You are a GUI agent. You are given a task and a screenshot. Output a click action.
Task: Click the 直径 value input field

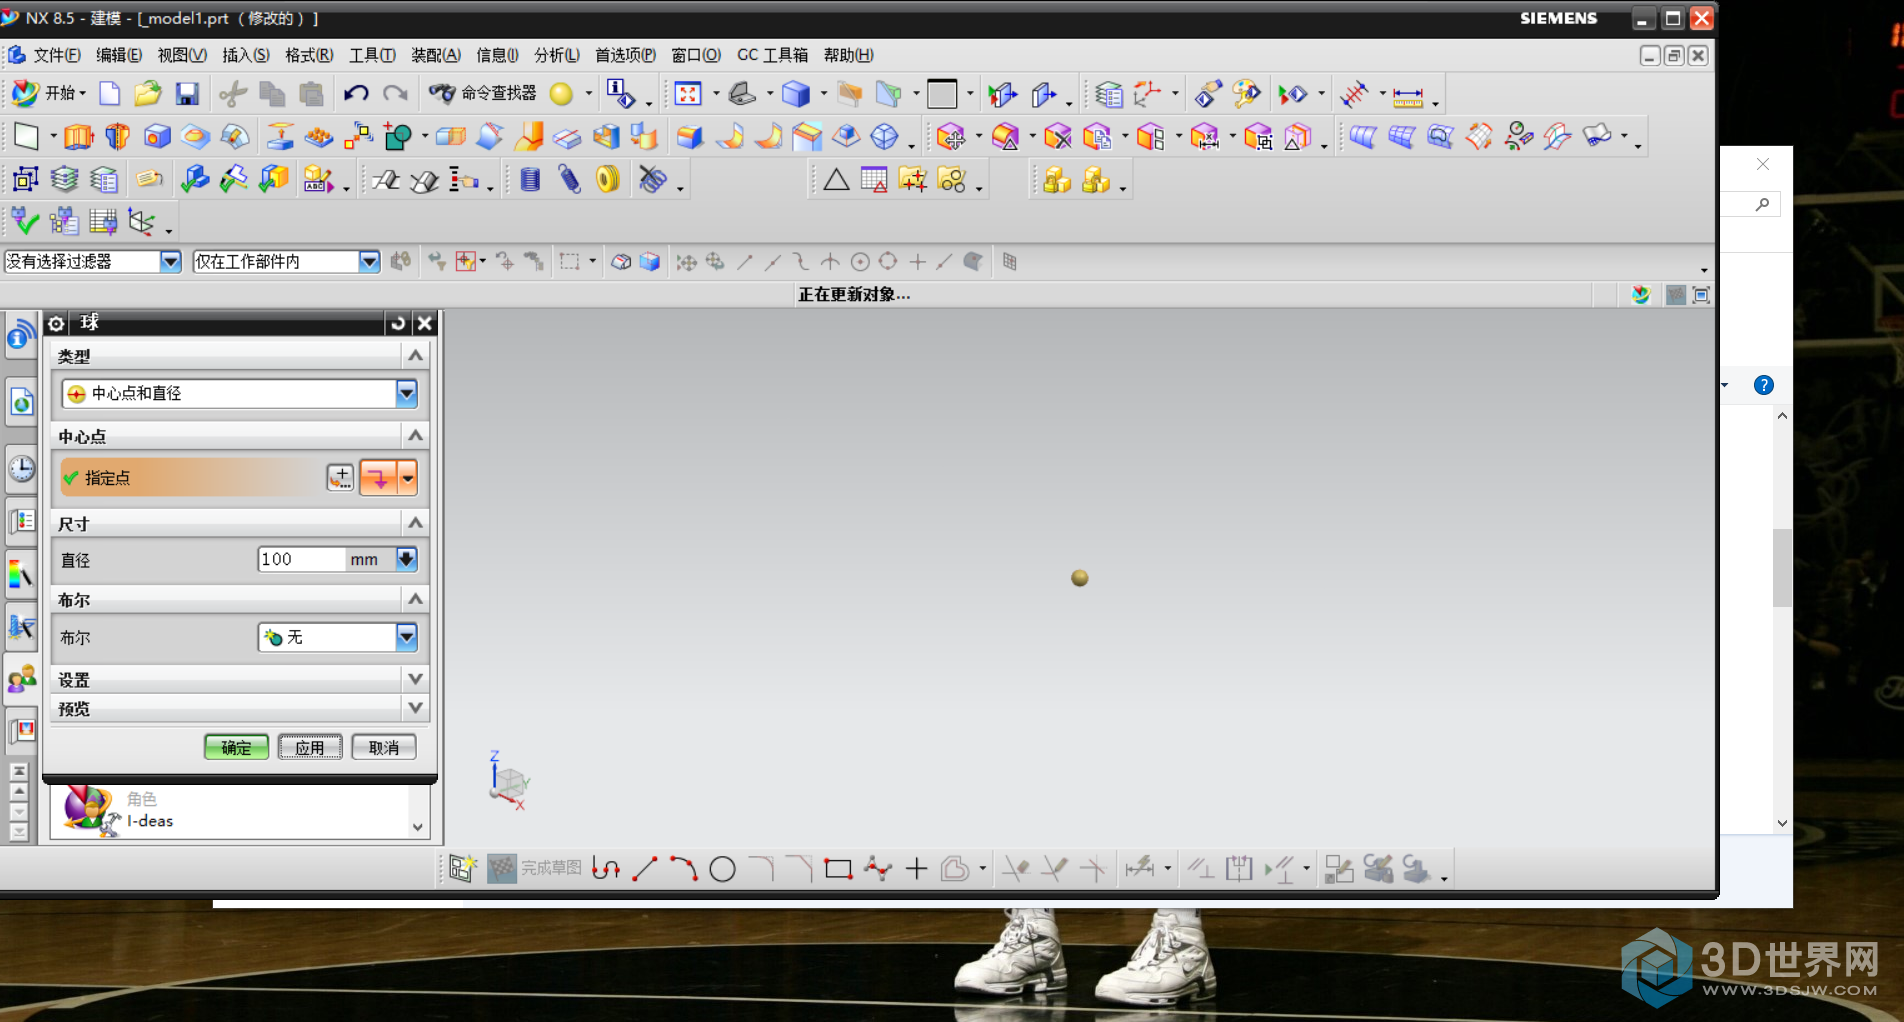[301, 559]
